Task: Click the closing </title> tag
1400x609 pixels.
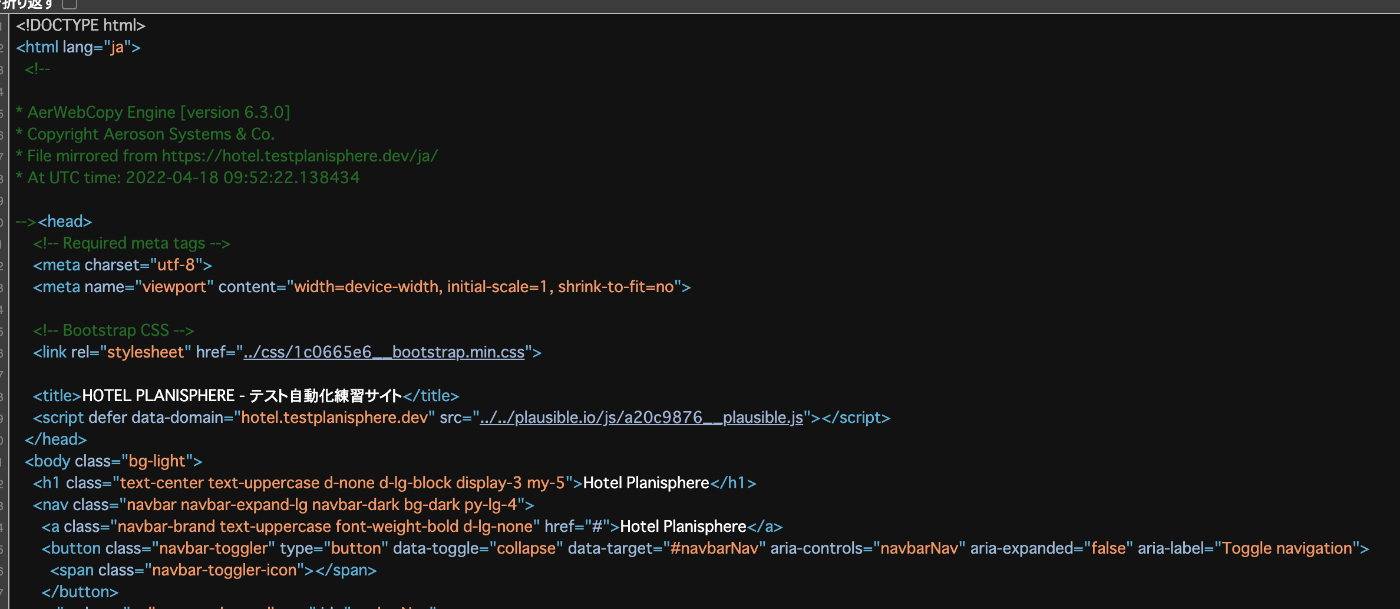Action: pyautogui.click(x=431, y=396)
